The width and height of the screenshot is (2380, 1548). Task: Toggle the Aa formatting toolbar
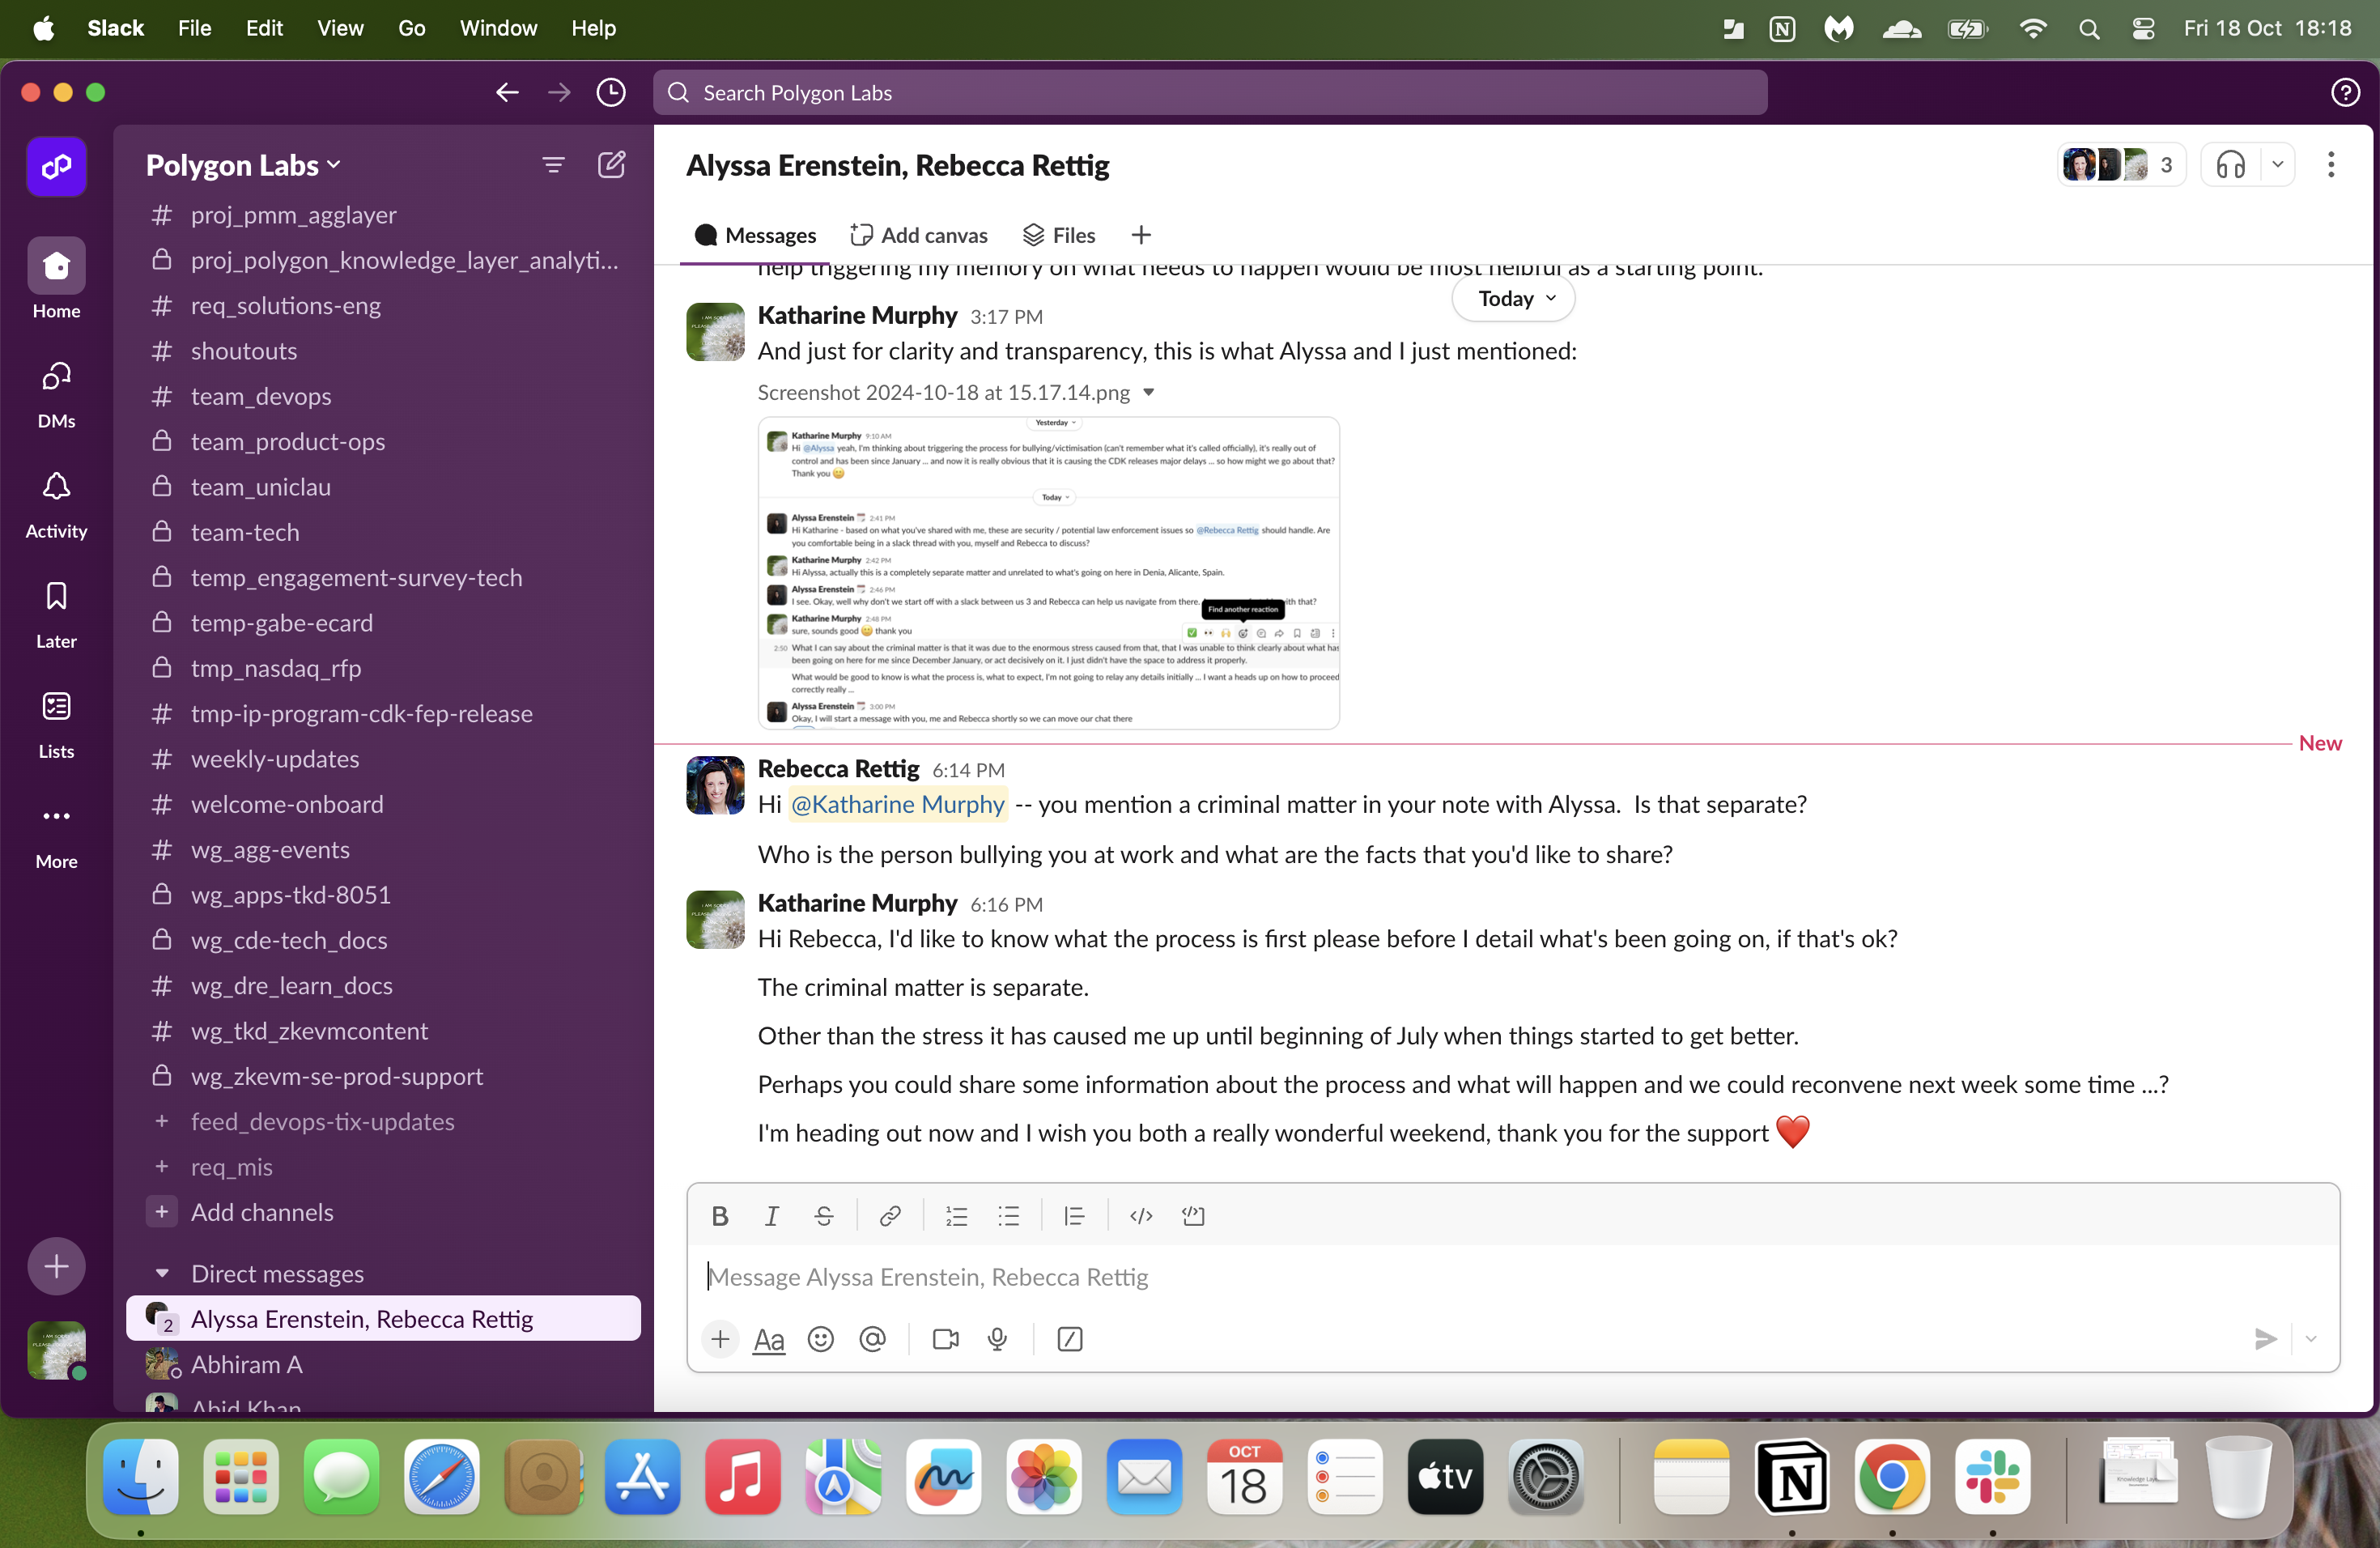pyautogui.click(x=768, y=1339)
